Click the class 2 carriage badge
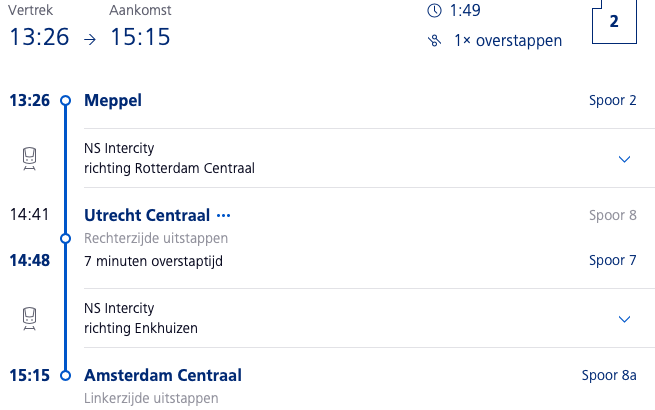This screenshot has height=410, width=655. click(x=614, y=22)
